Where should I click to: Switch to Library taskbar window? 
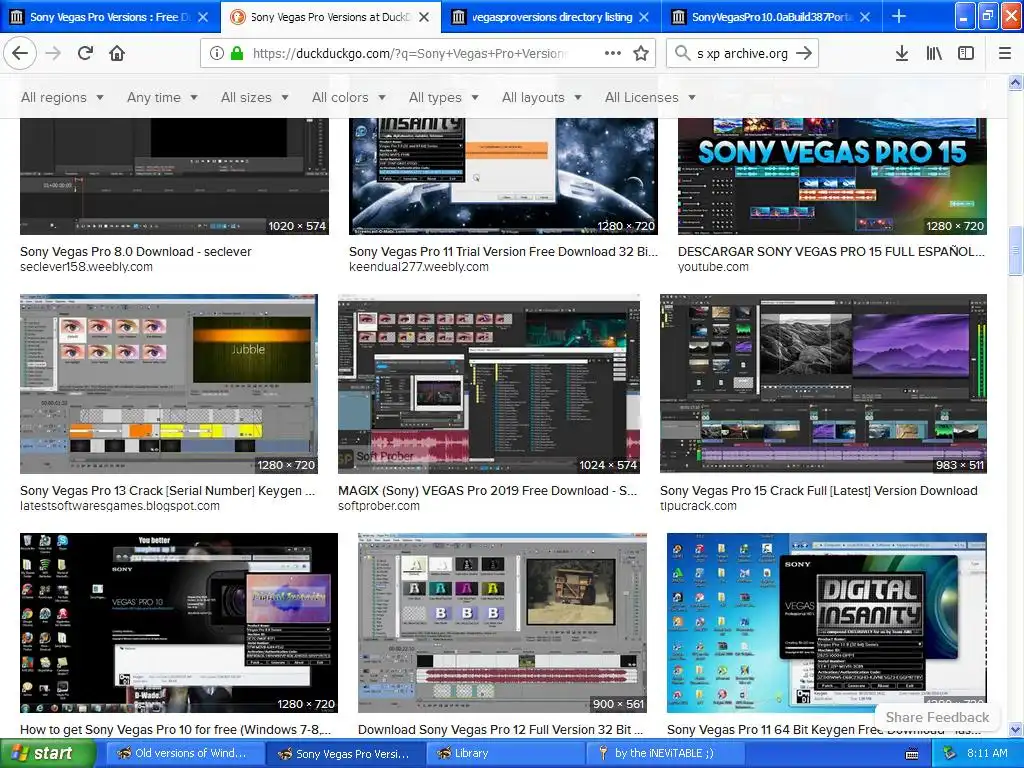[504, 754]
